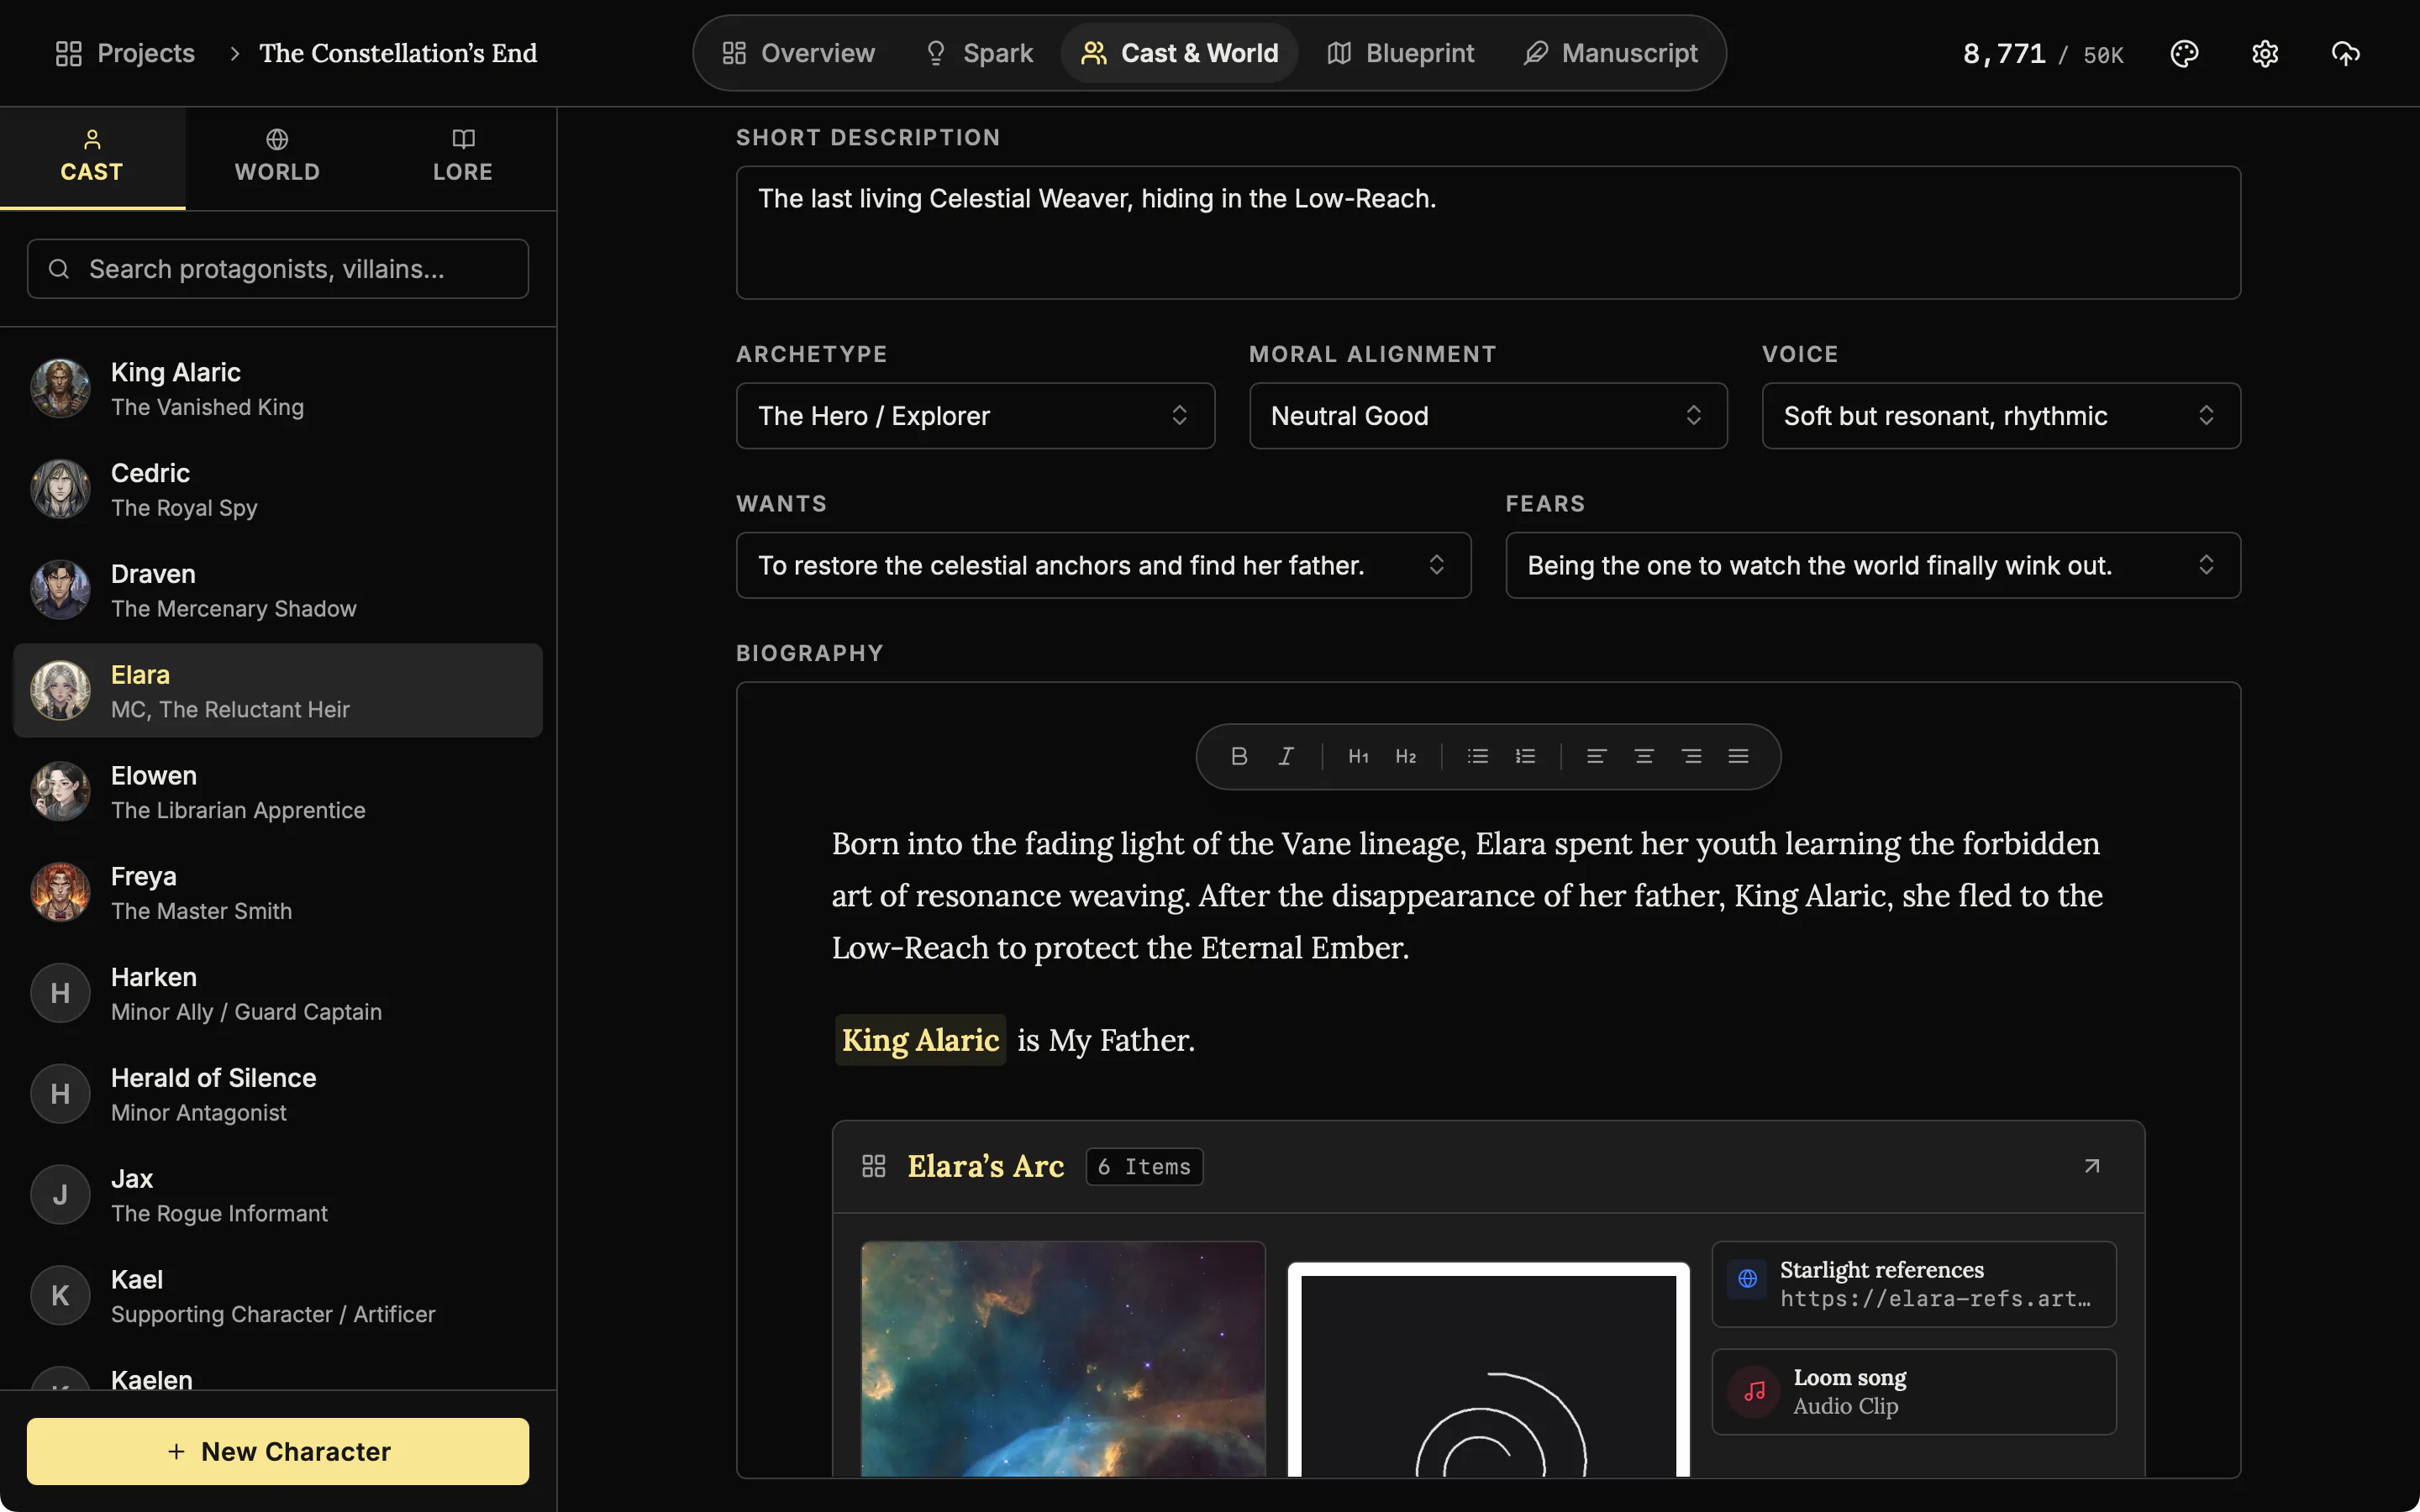The image size is (2420, 1512).
Task: Click the Starlight references globe icon
Action: tap(1747, 1278)
